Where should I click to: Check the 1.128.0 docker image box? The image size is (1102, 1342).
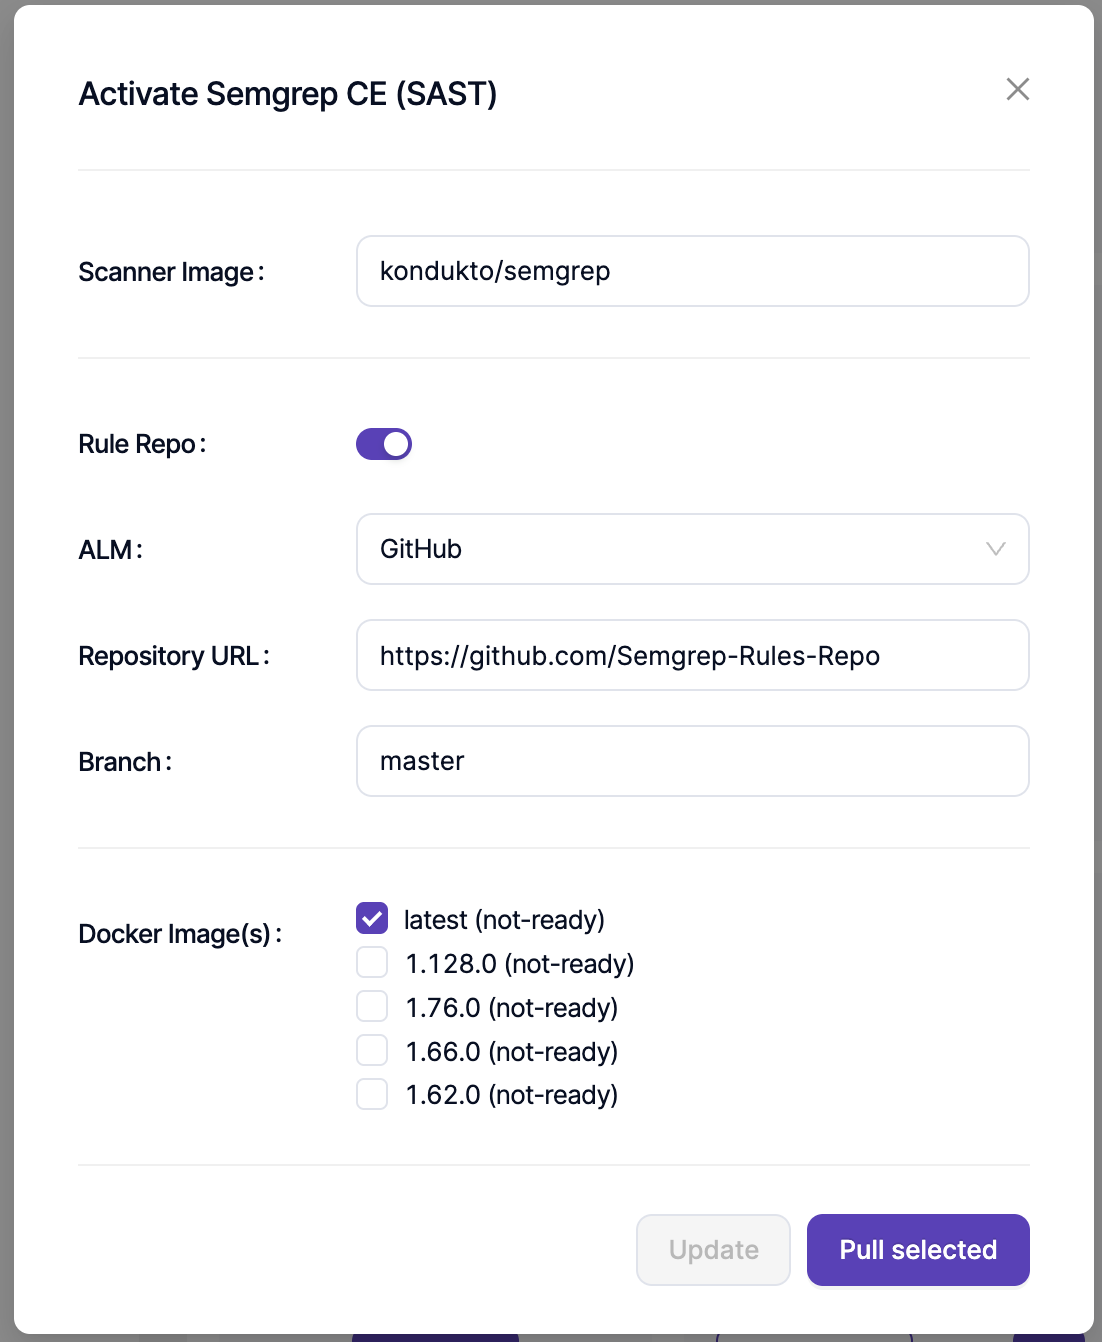click(372, 963)
